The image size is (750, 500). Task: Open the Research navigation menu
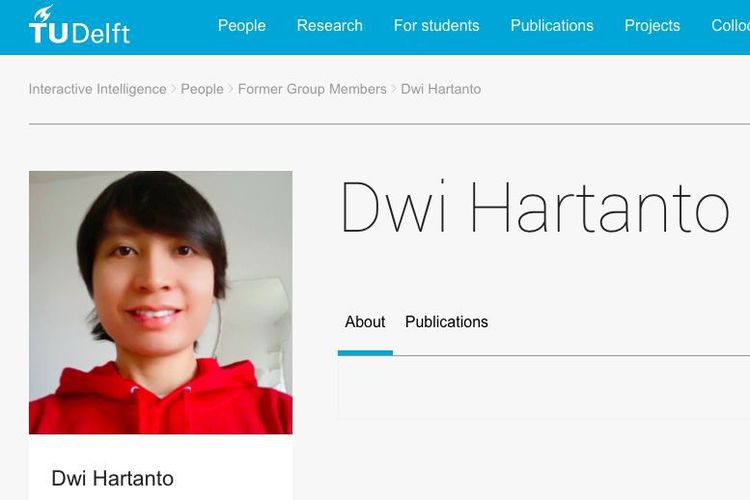point(330,25)
